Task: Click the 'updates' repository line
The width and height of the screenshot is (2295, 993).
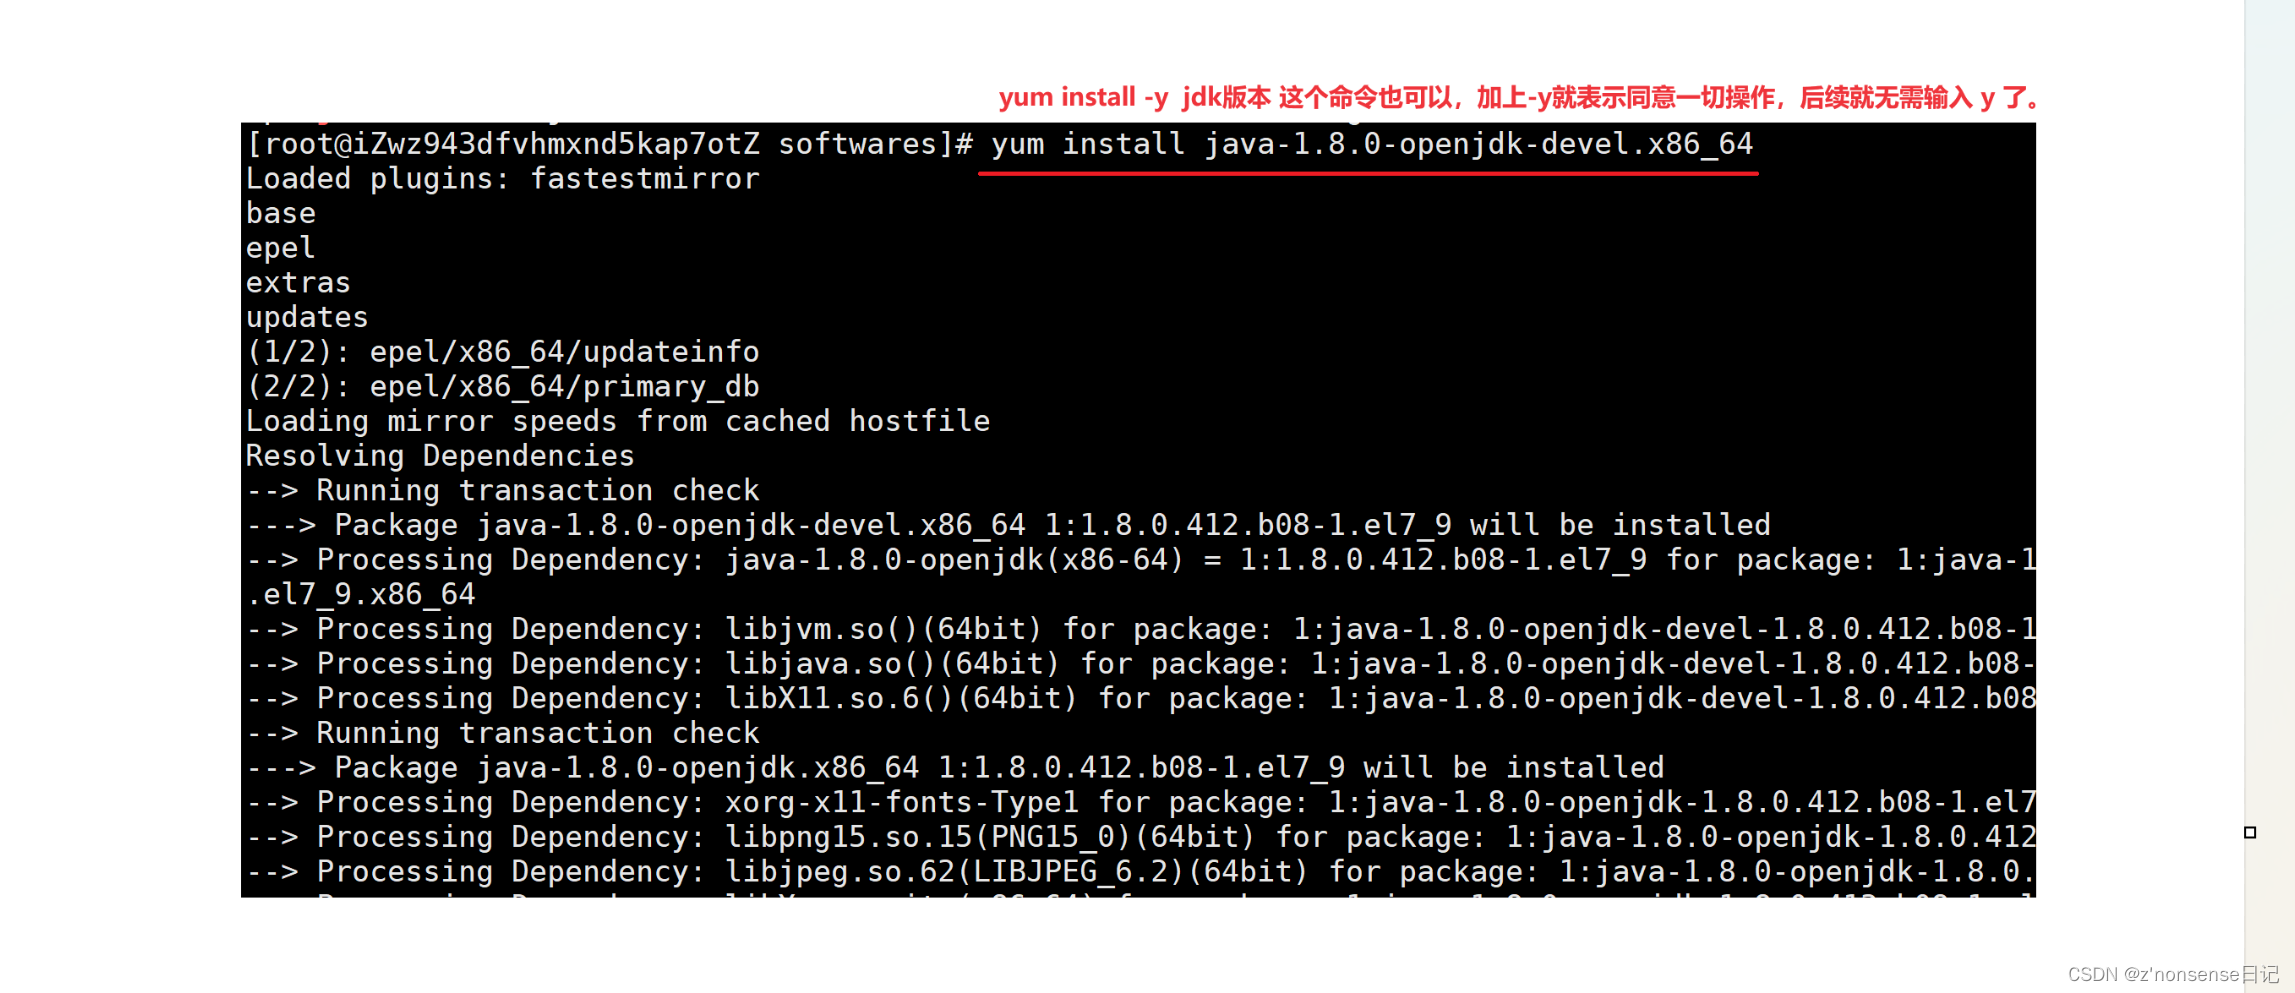Action: [x=308, y=318]
